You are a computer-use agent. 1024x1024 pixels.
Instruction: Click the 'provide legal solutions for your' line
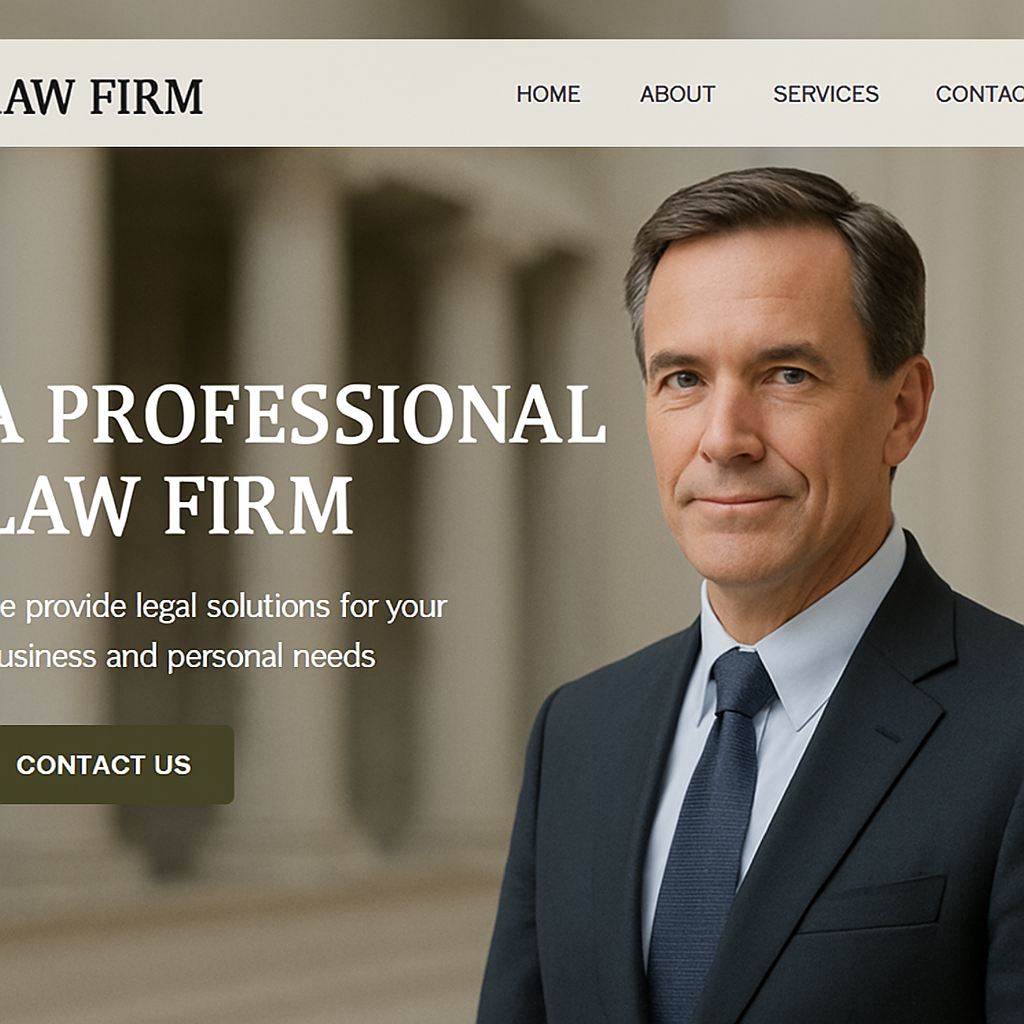point(235,607)
